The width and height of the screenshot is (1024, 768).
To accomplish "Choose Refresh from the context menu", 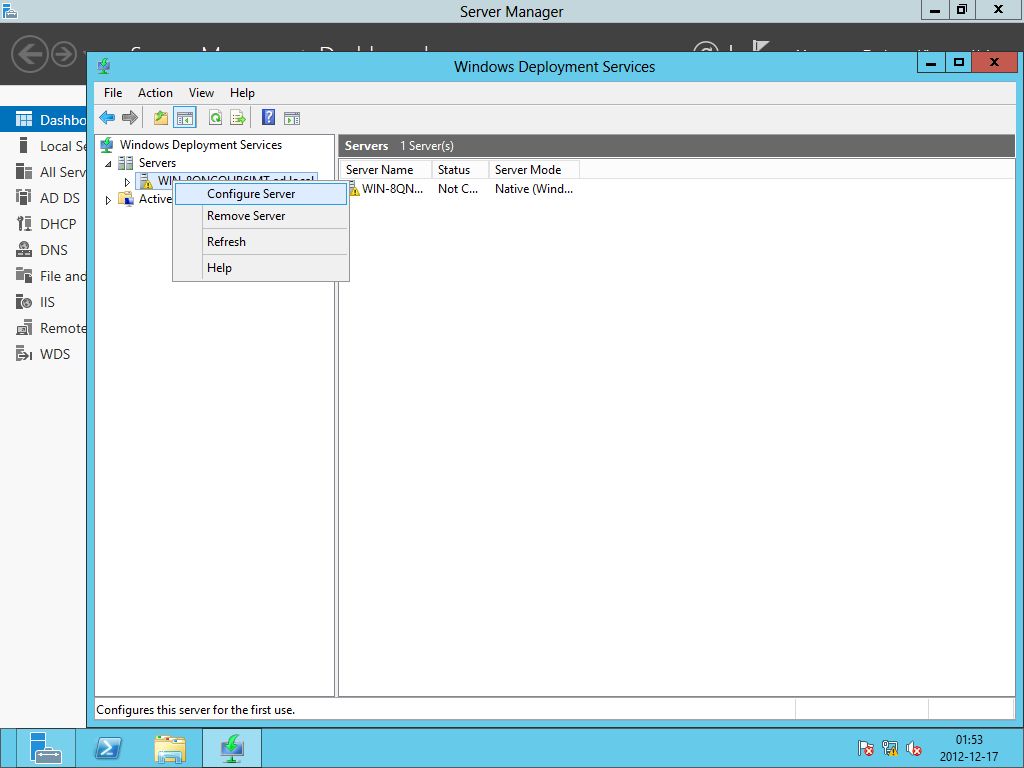I will tap(261, 242).
